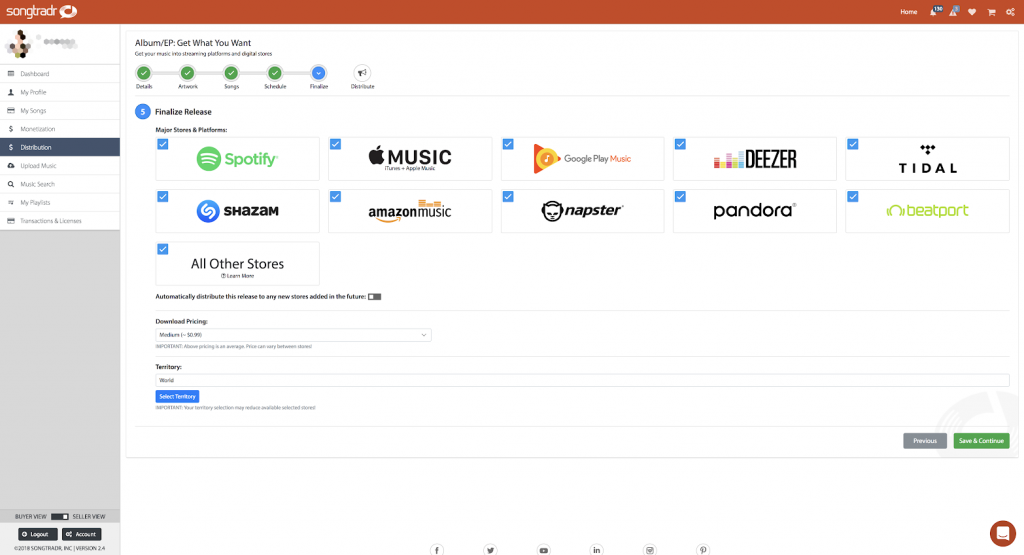Click the Amazon Music logo

point(409,211)
